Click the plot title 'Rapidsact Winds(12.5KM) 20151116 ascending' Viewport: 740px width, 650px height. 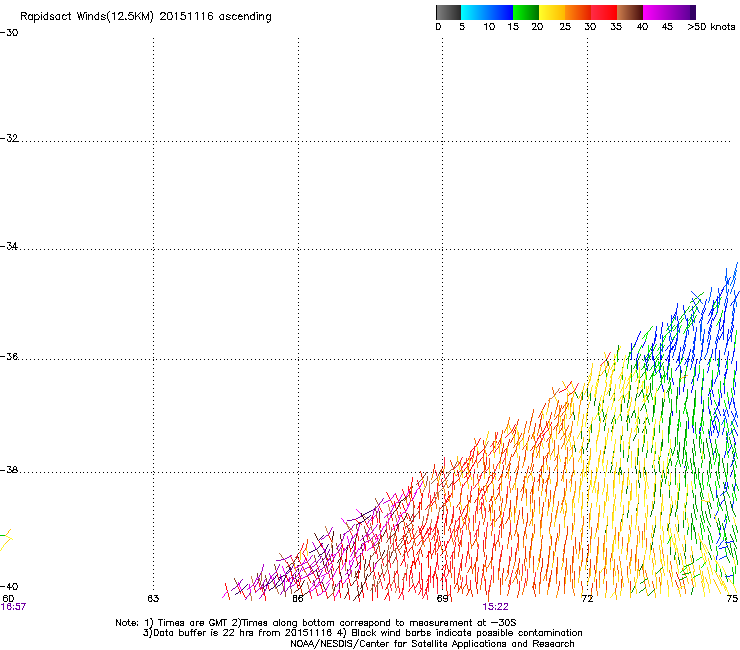click(146, 17)
